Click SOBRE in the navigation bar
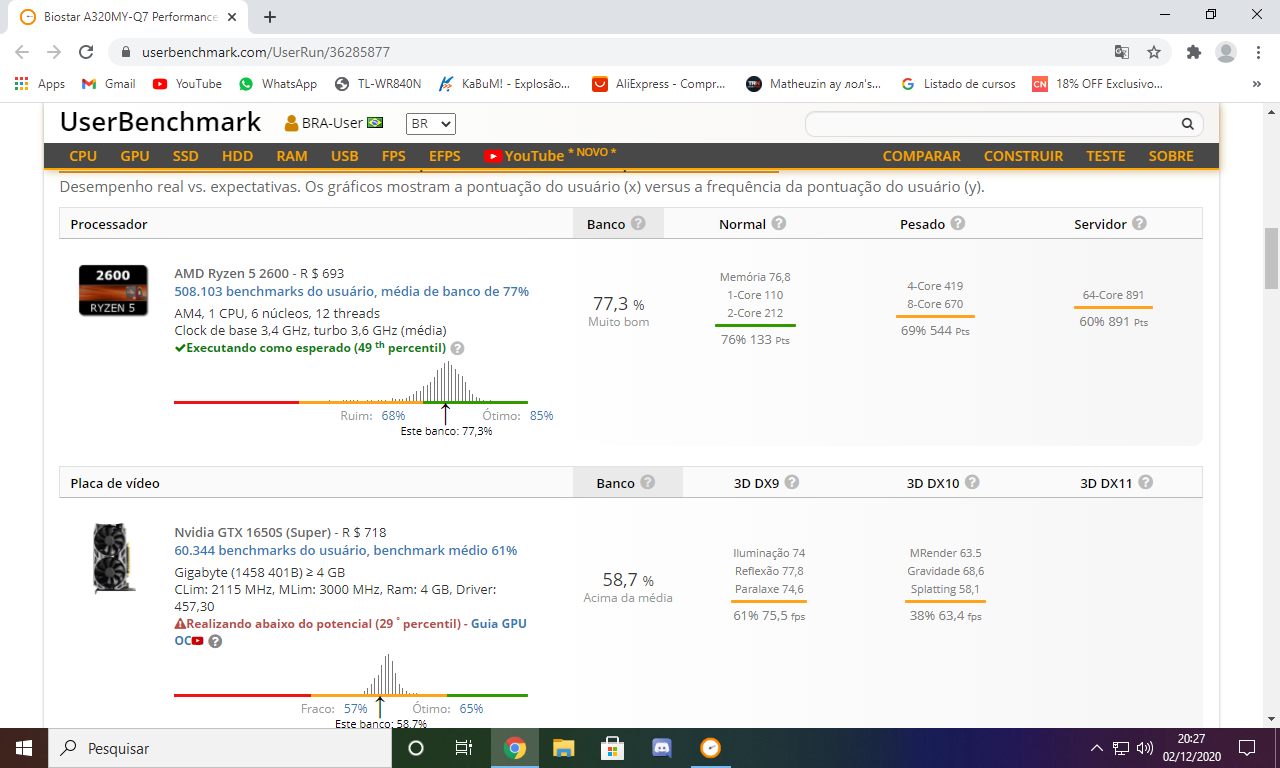The width and height of the screenshot is (1280, 768). pyautogui.click(x=1171, y=156)
